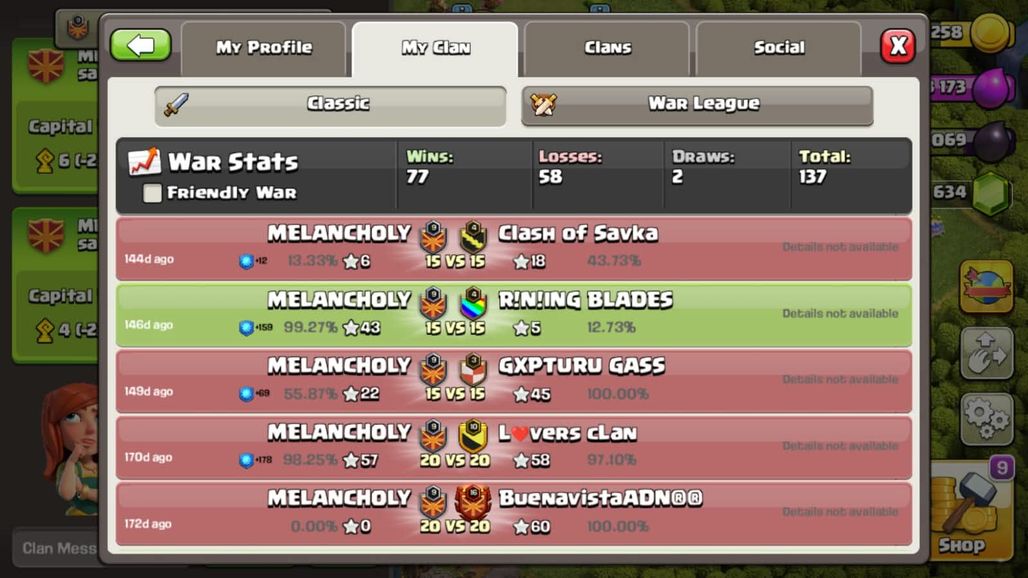Open the settings gears icon

pos(987,419)
